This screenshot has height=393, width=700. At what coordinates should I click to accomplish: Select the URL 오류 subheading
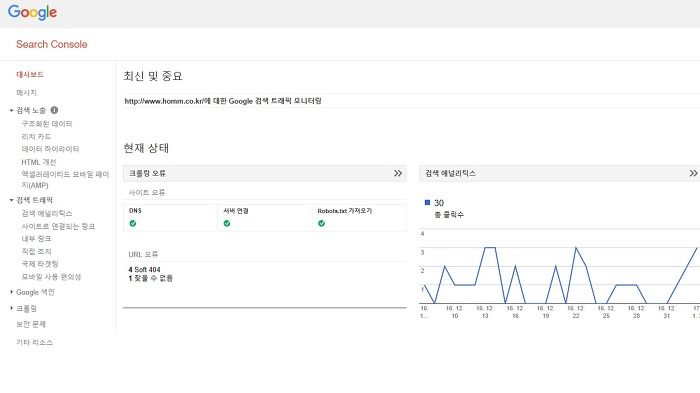(x=143, y=254)
